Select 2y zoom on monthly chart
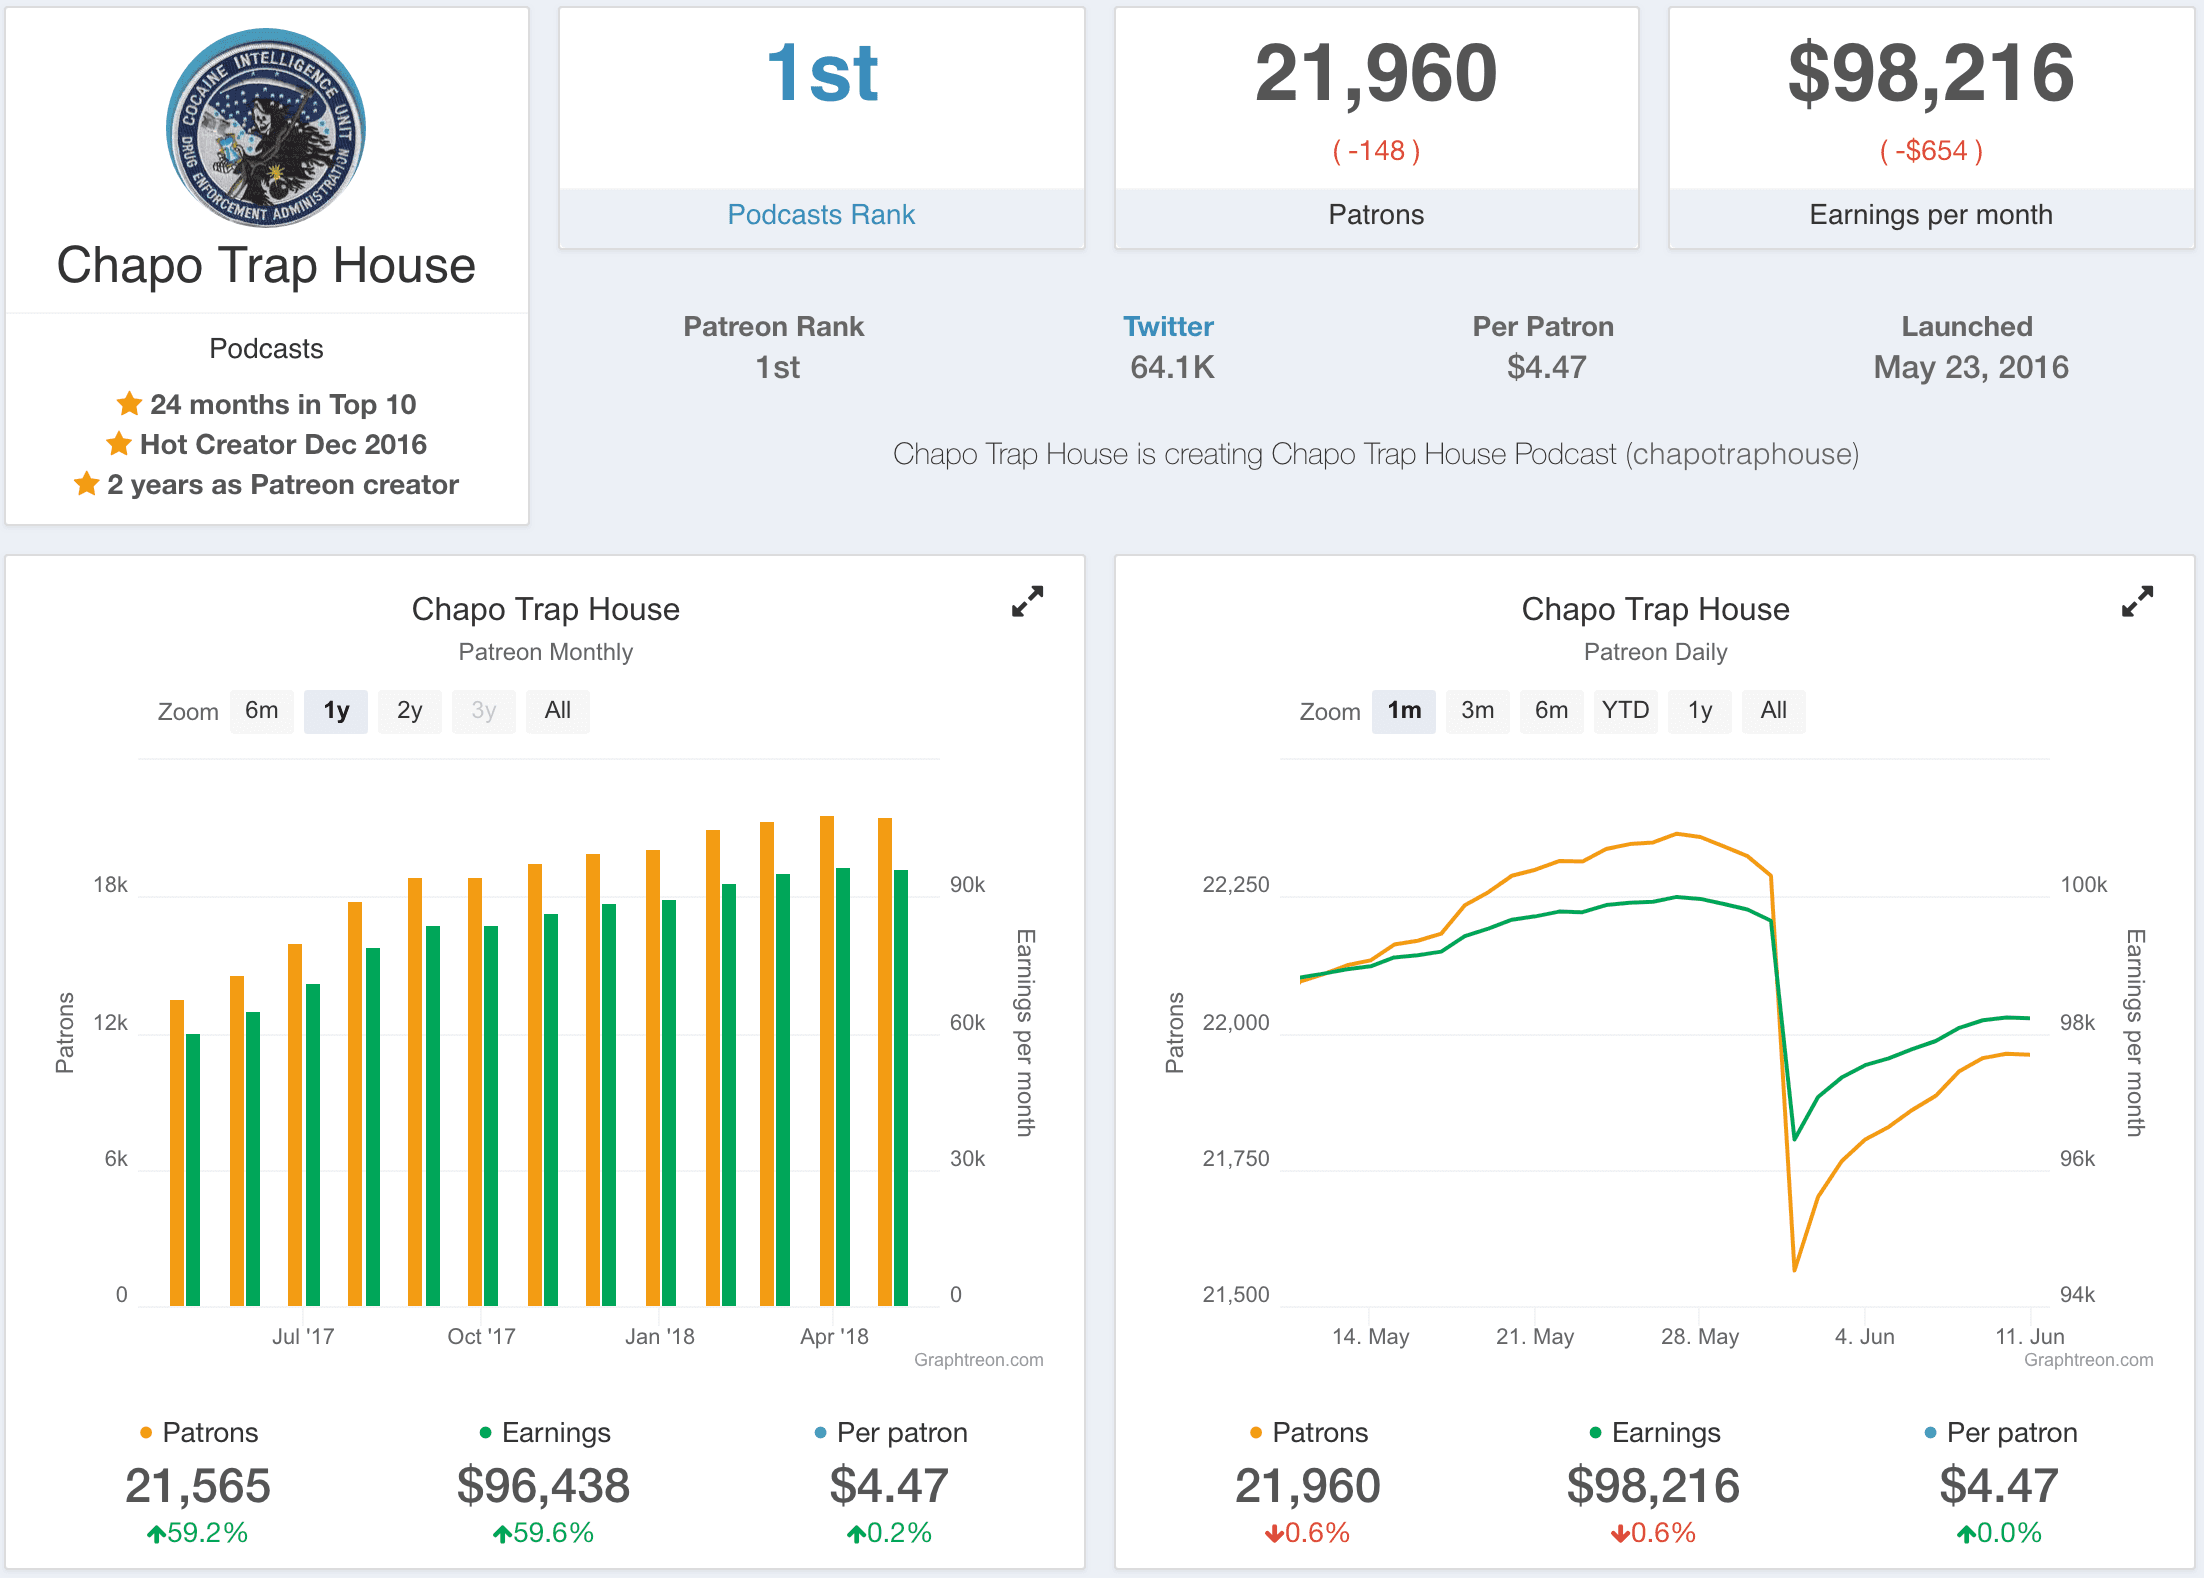Viewport: 2204px width, 1578px height. click(x=409, y=711)
